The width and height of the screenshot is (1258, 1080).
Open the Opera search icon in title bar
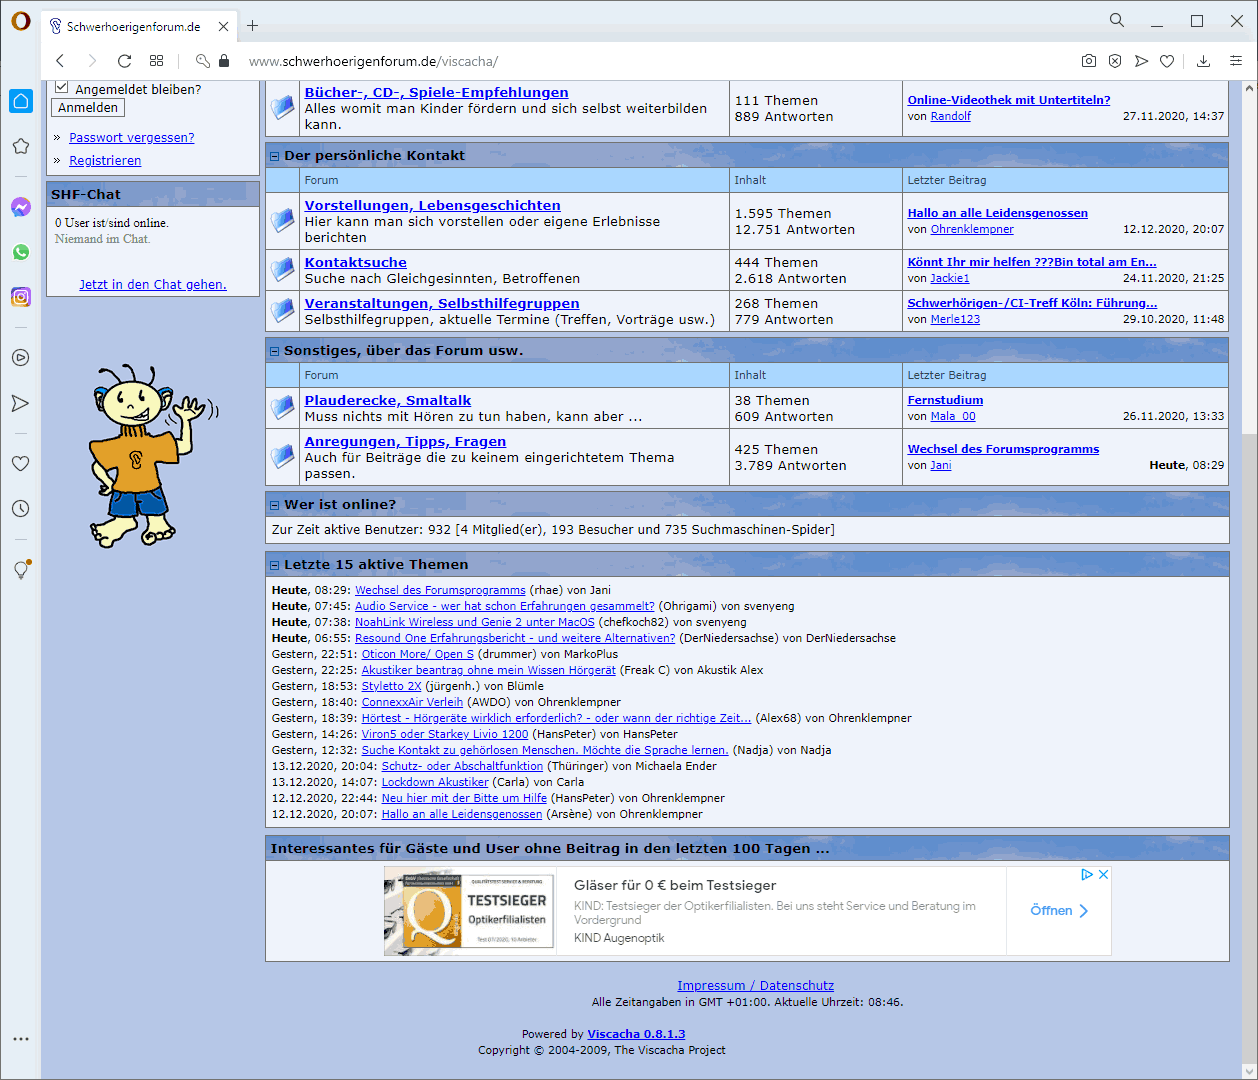click(1117, 21)
